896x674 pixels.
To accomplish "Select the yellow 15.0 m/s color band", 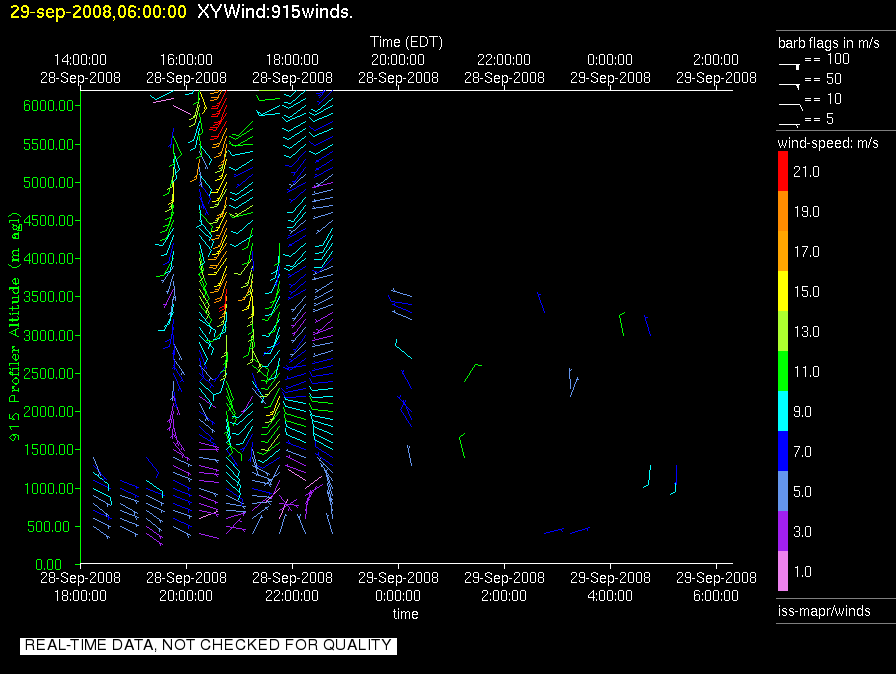I will (x=783, y=291).
